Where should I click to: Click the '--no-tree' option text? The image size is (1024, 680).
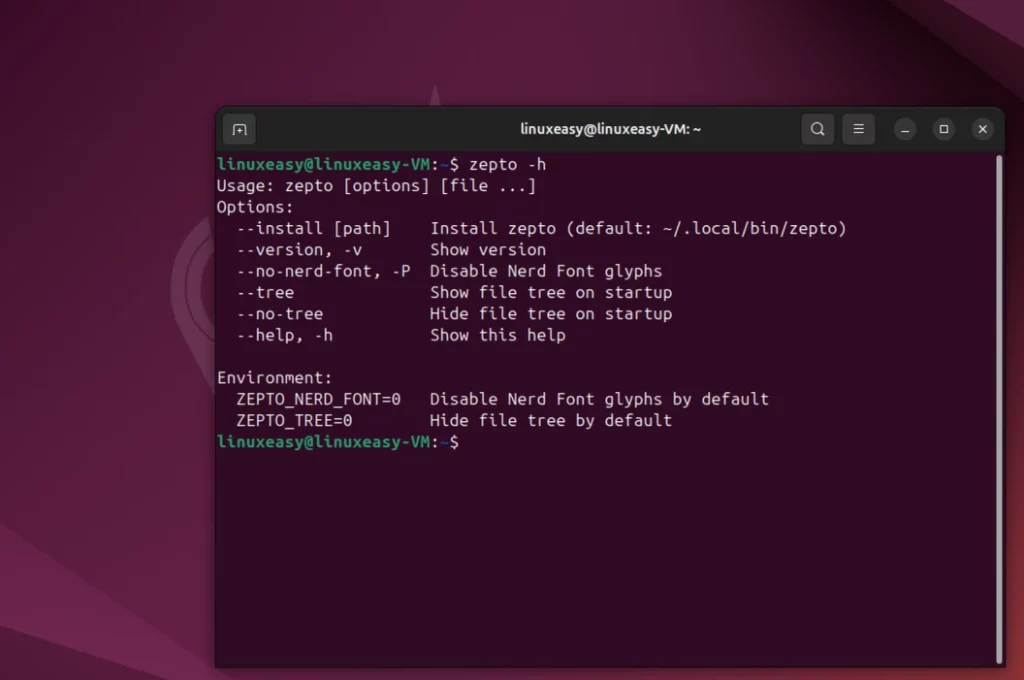pyautogui.click(x=279, y=314)
